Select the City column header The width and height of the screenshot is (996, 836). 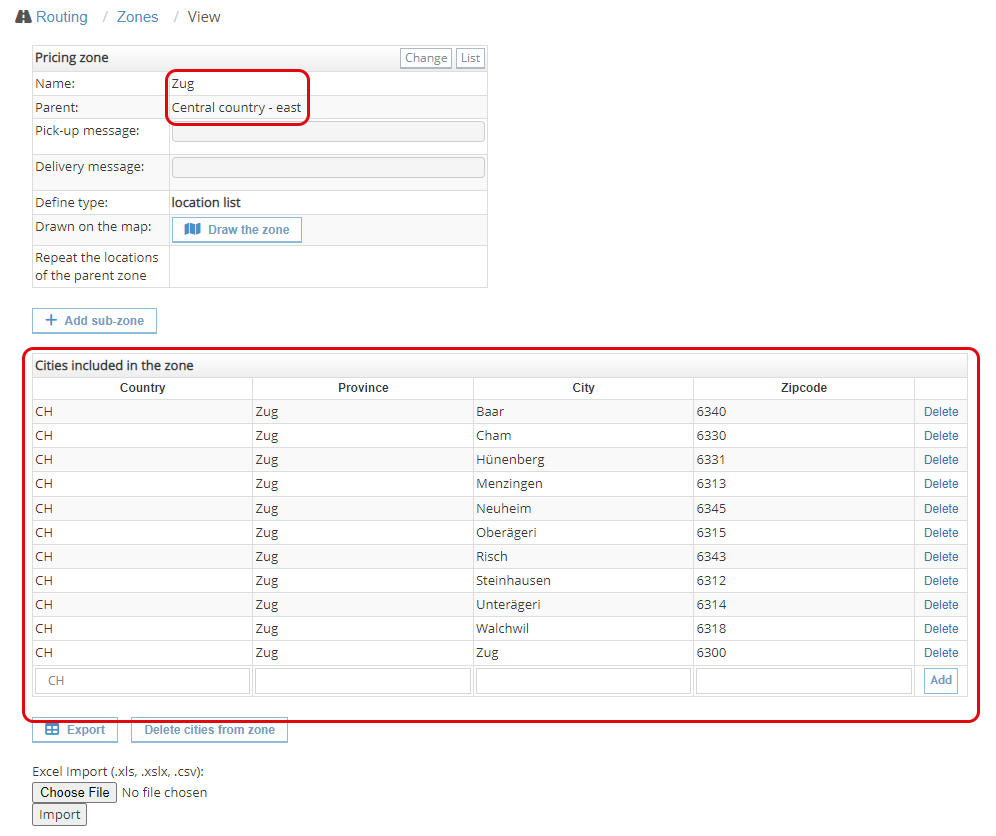pyautogui.click(x=583, y=388)
